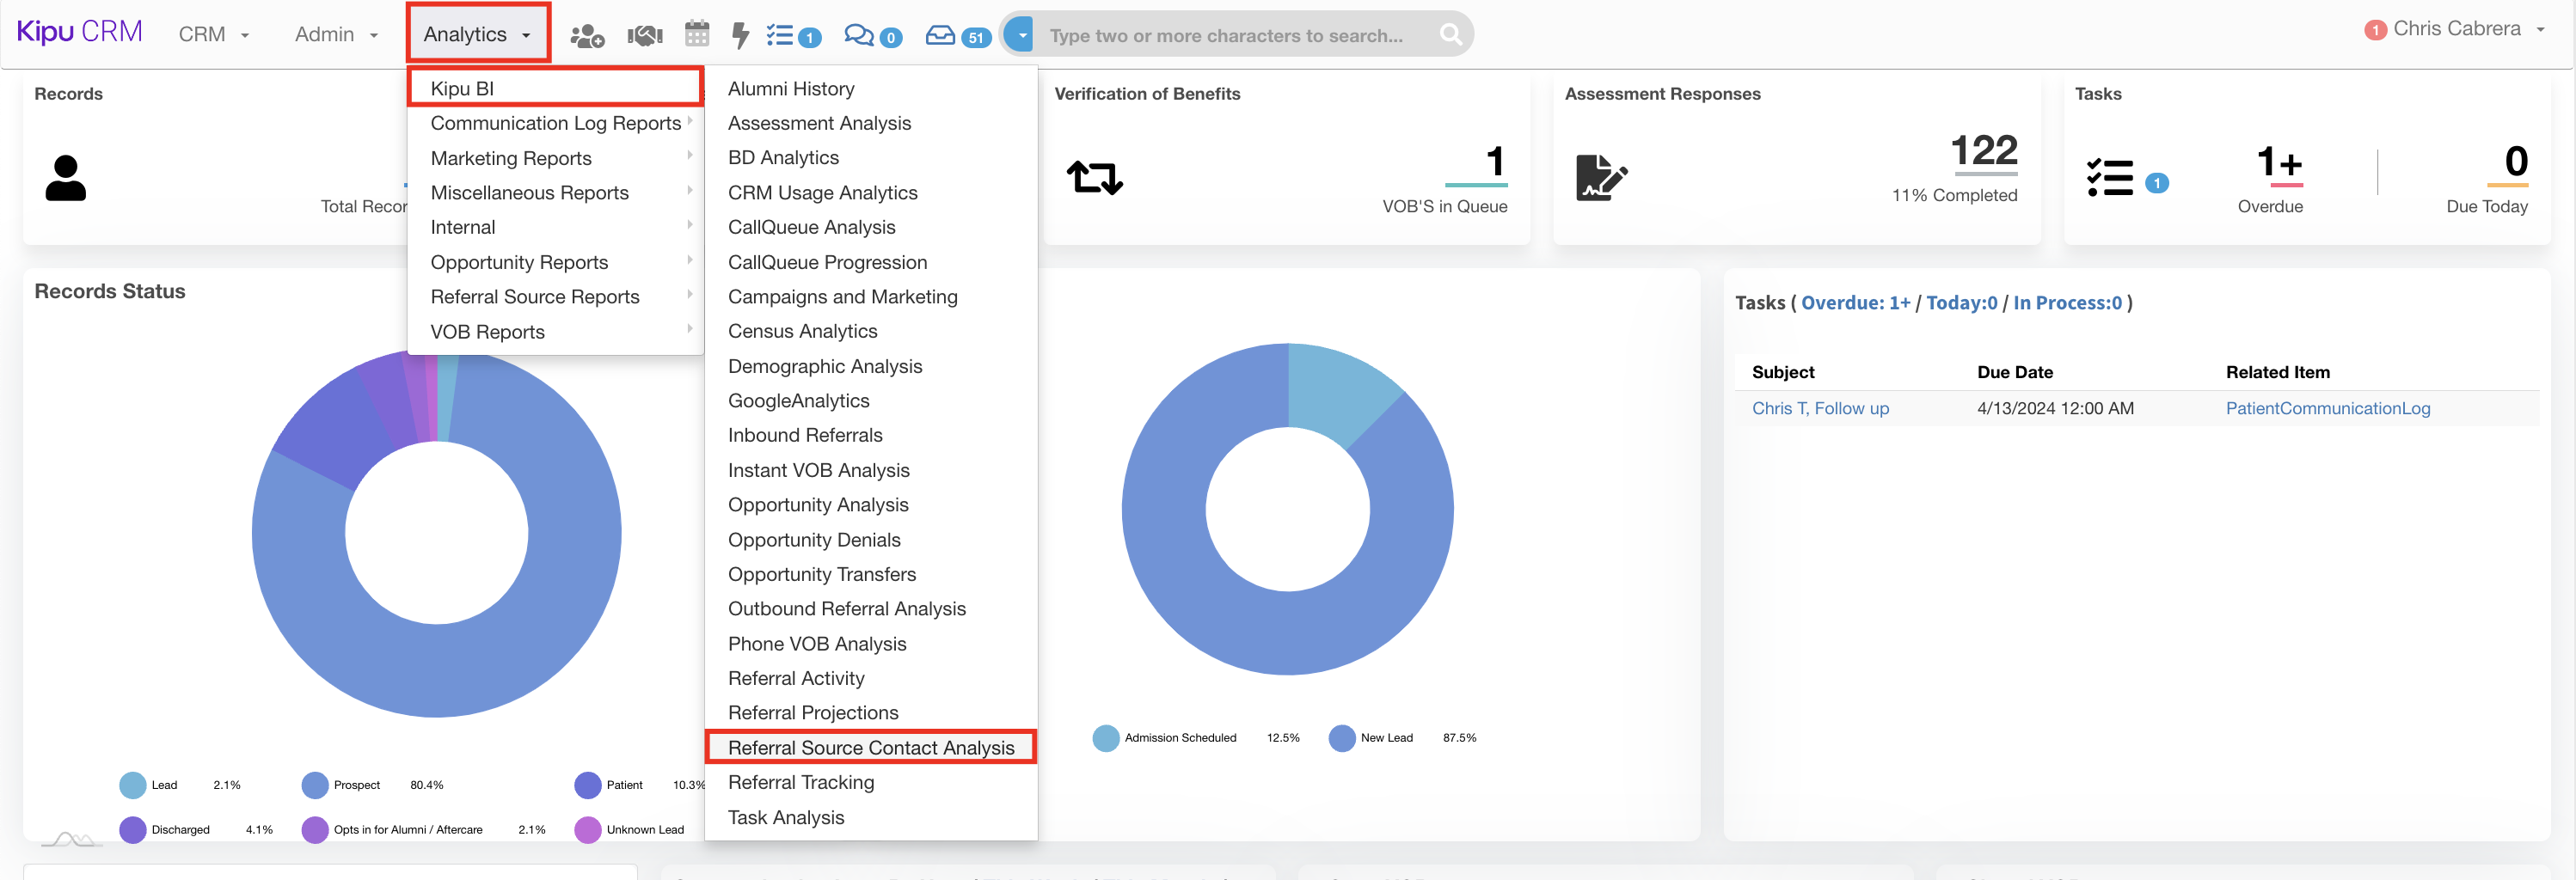Open the search filter blue dropdown
This screenshot has height=880, width=2576.
click(x=1019, y=35)
